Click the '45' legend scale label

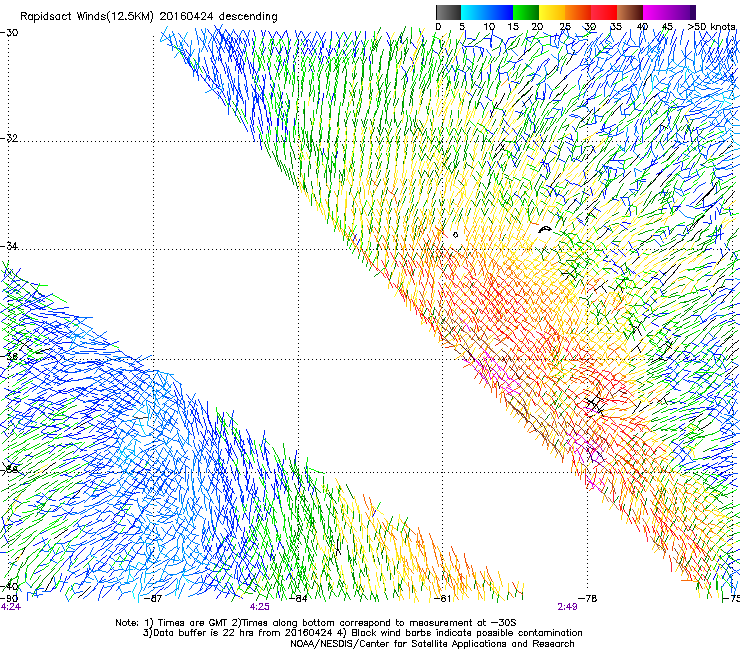[x=667, y=27]
